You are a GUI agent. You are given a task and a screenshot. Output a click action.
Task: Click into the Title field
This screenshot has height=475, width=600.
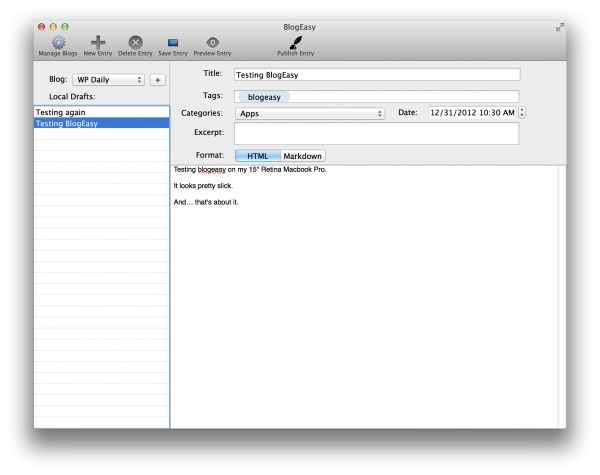click(377, 75)
